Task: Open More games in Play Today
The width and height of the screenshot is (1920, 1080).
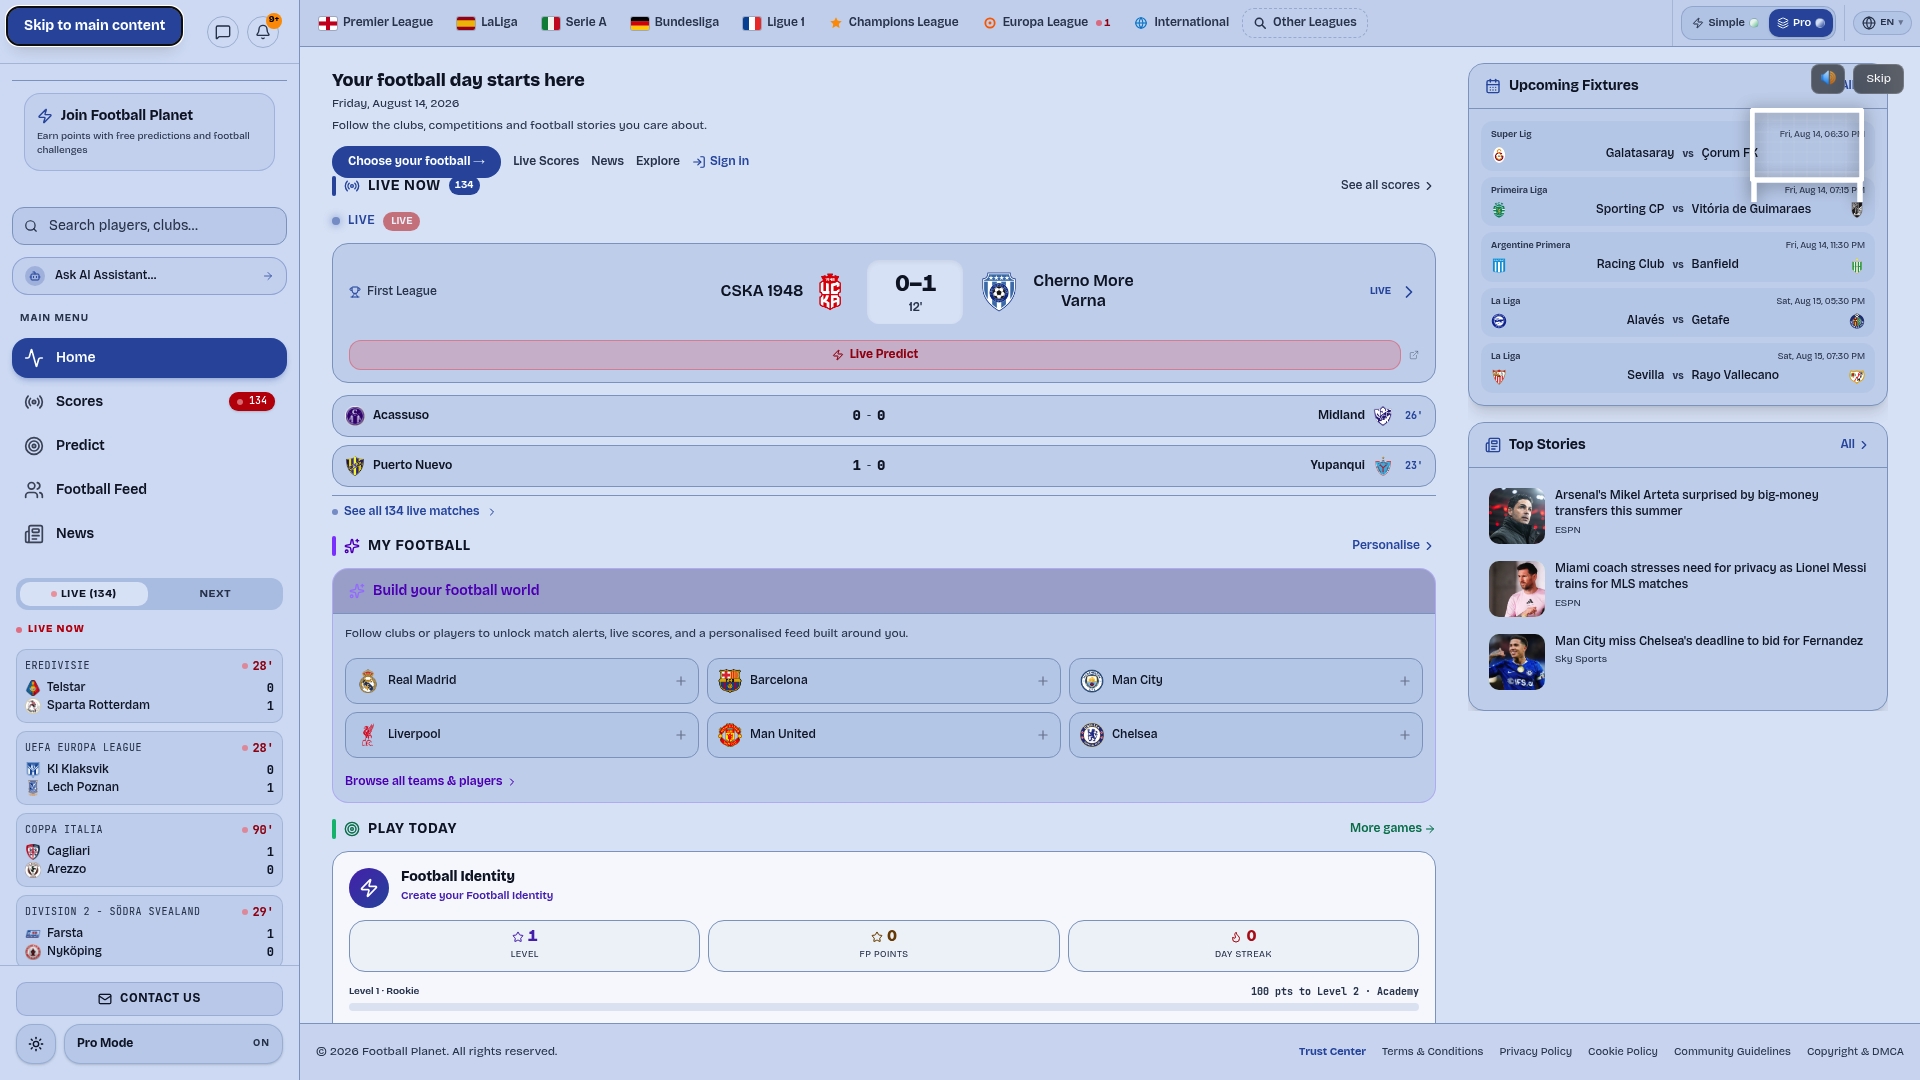Action: click(1392, 829)
